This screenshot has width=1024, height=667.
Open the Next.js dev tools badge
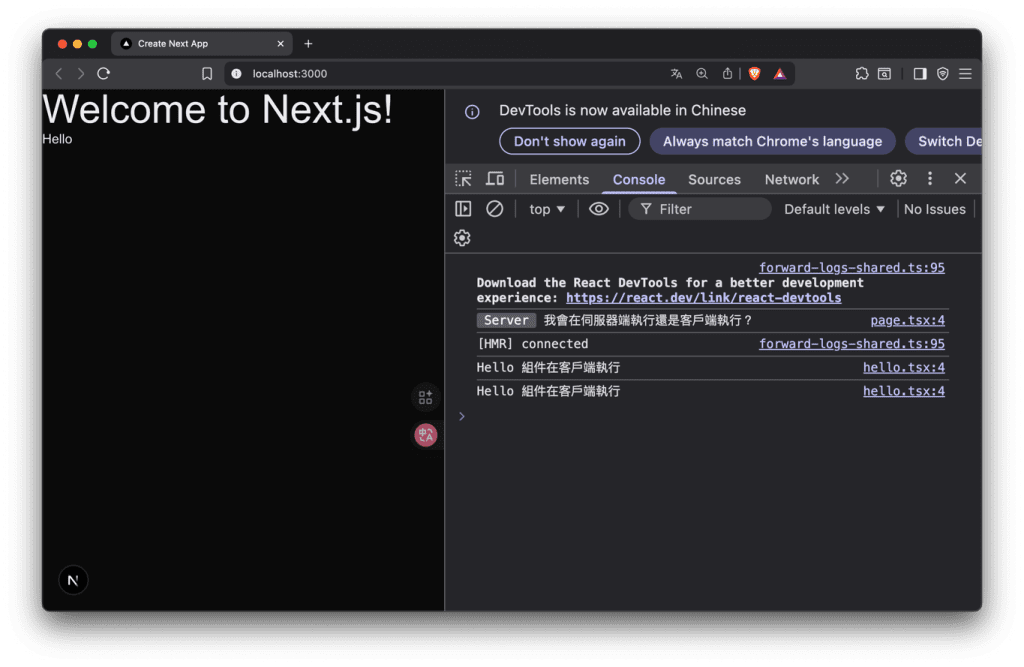coord(73,581)
